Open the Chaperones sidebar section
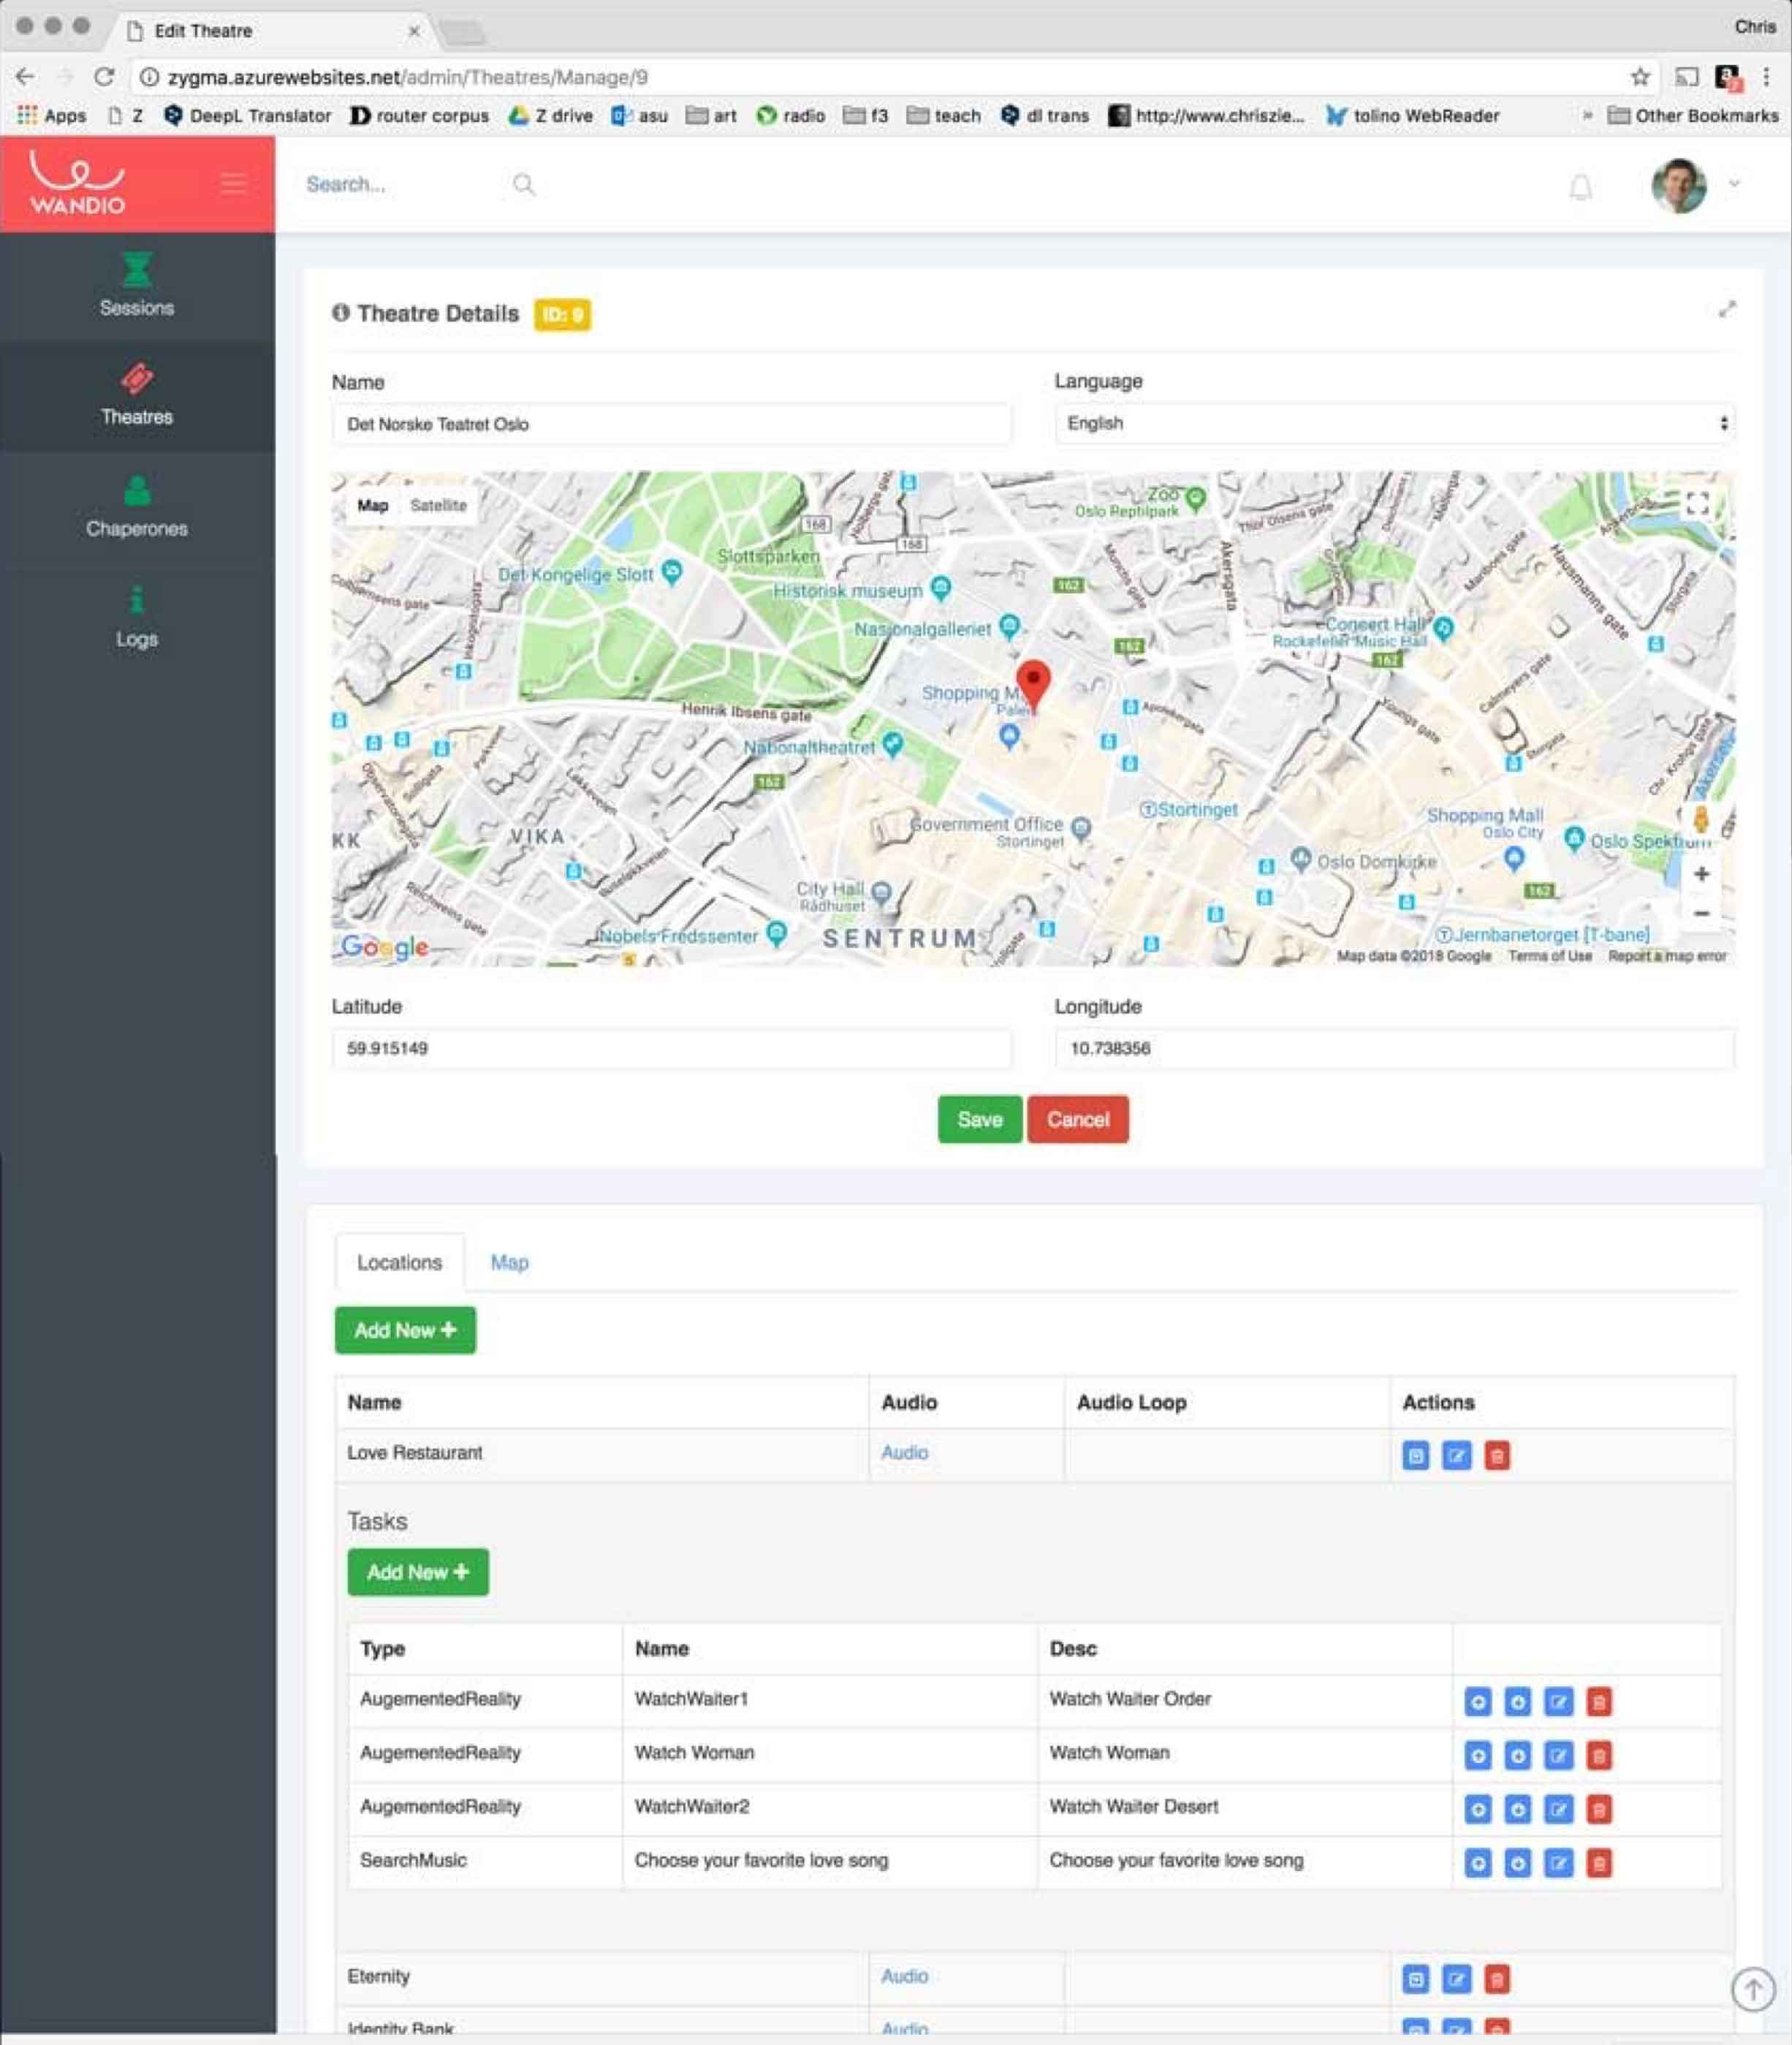The width and height of the screenshot is (1792, 2045). pos(137,507)
